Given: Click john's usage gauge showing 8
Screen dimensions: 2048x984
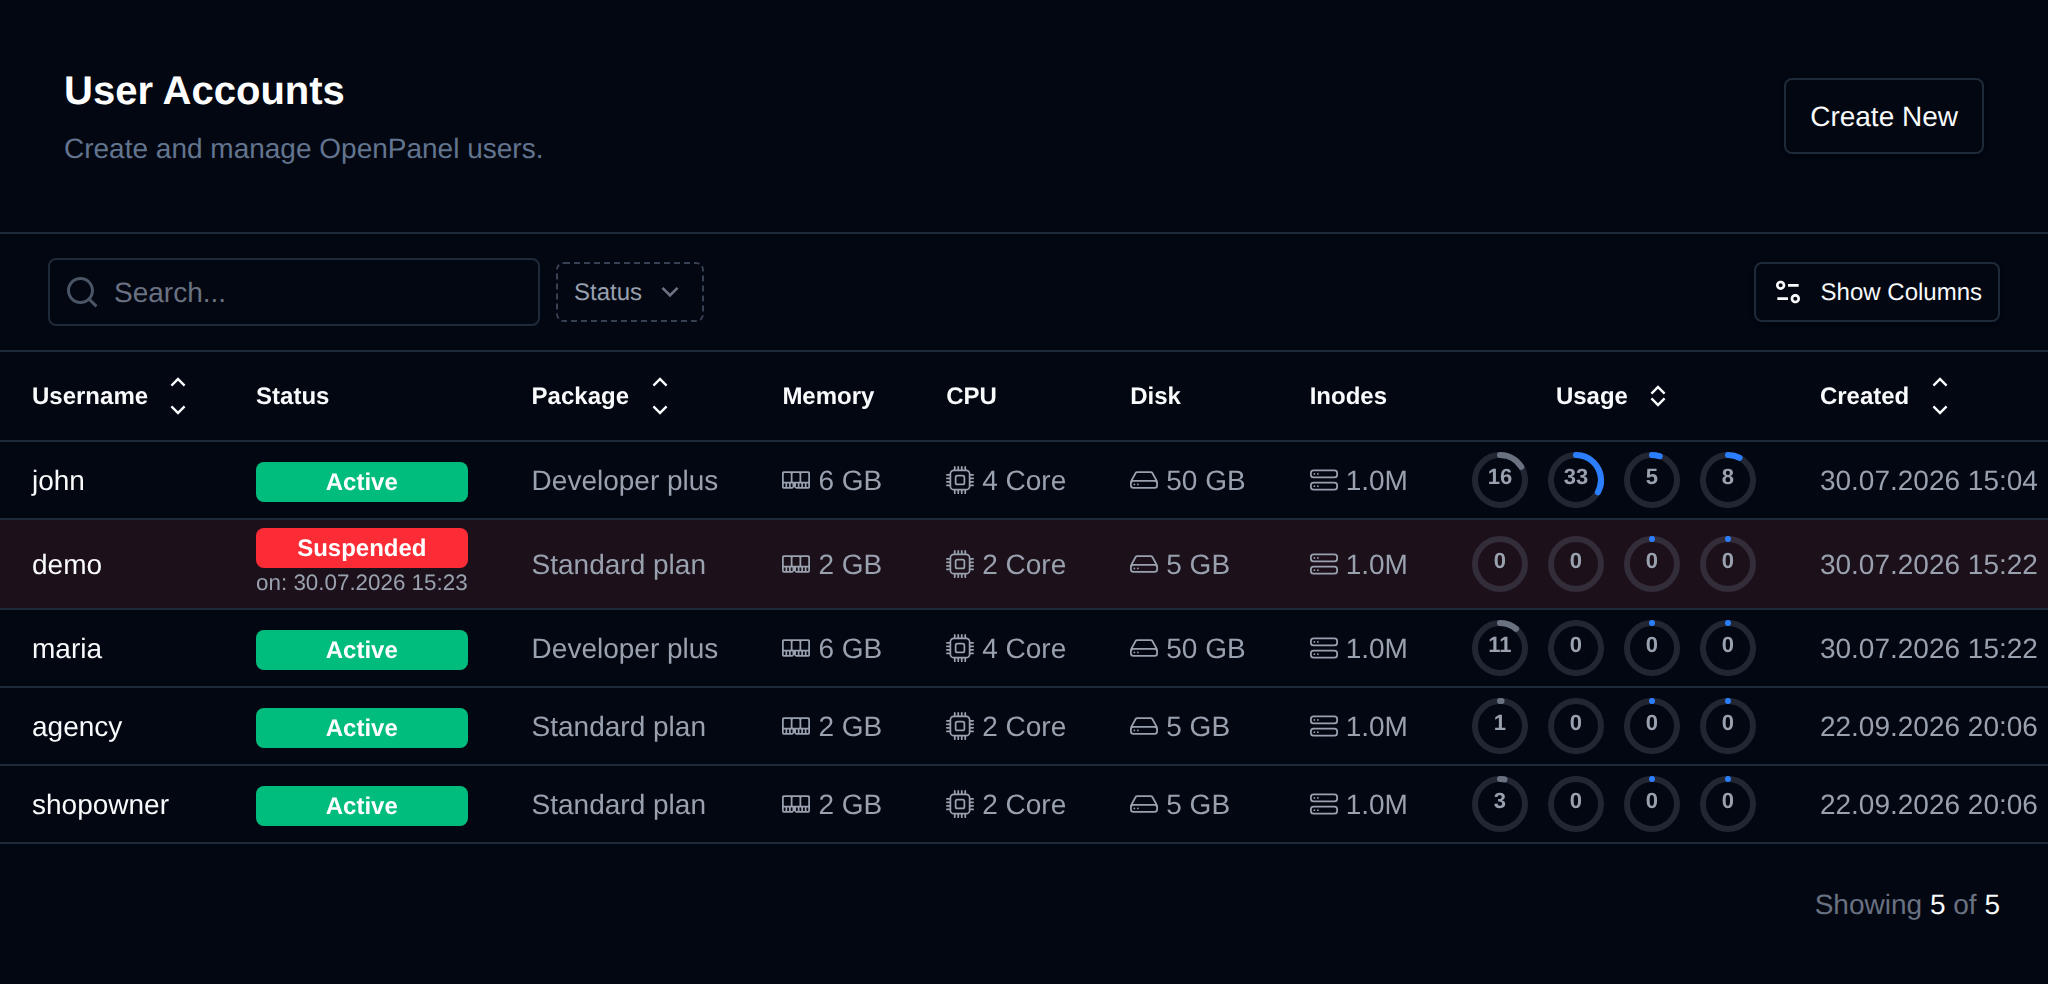Looking at the screenshot, I should click(x=1728, y=480).
